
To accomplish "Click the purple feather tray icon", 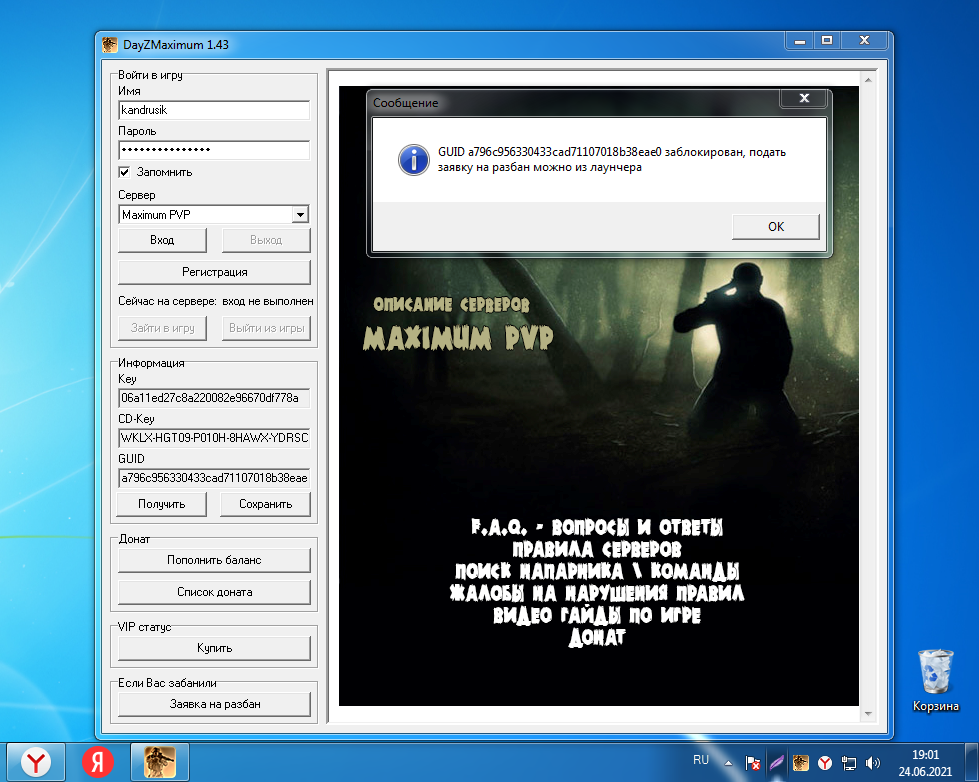I will 776,763.
